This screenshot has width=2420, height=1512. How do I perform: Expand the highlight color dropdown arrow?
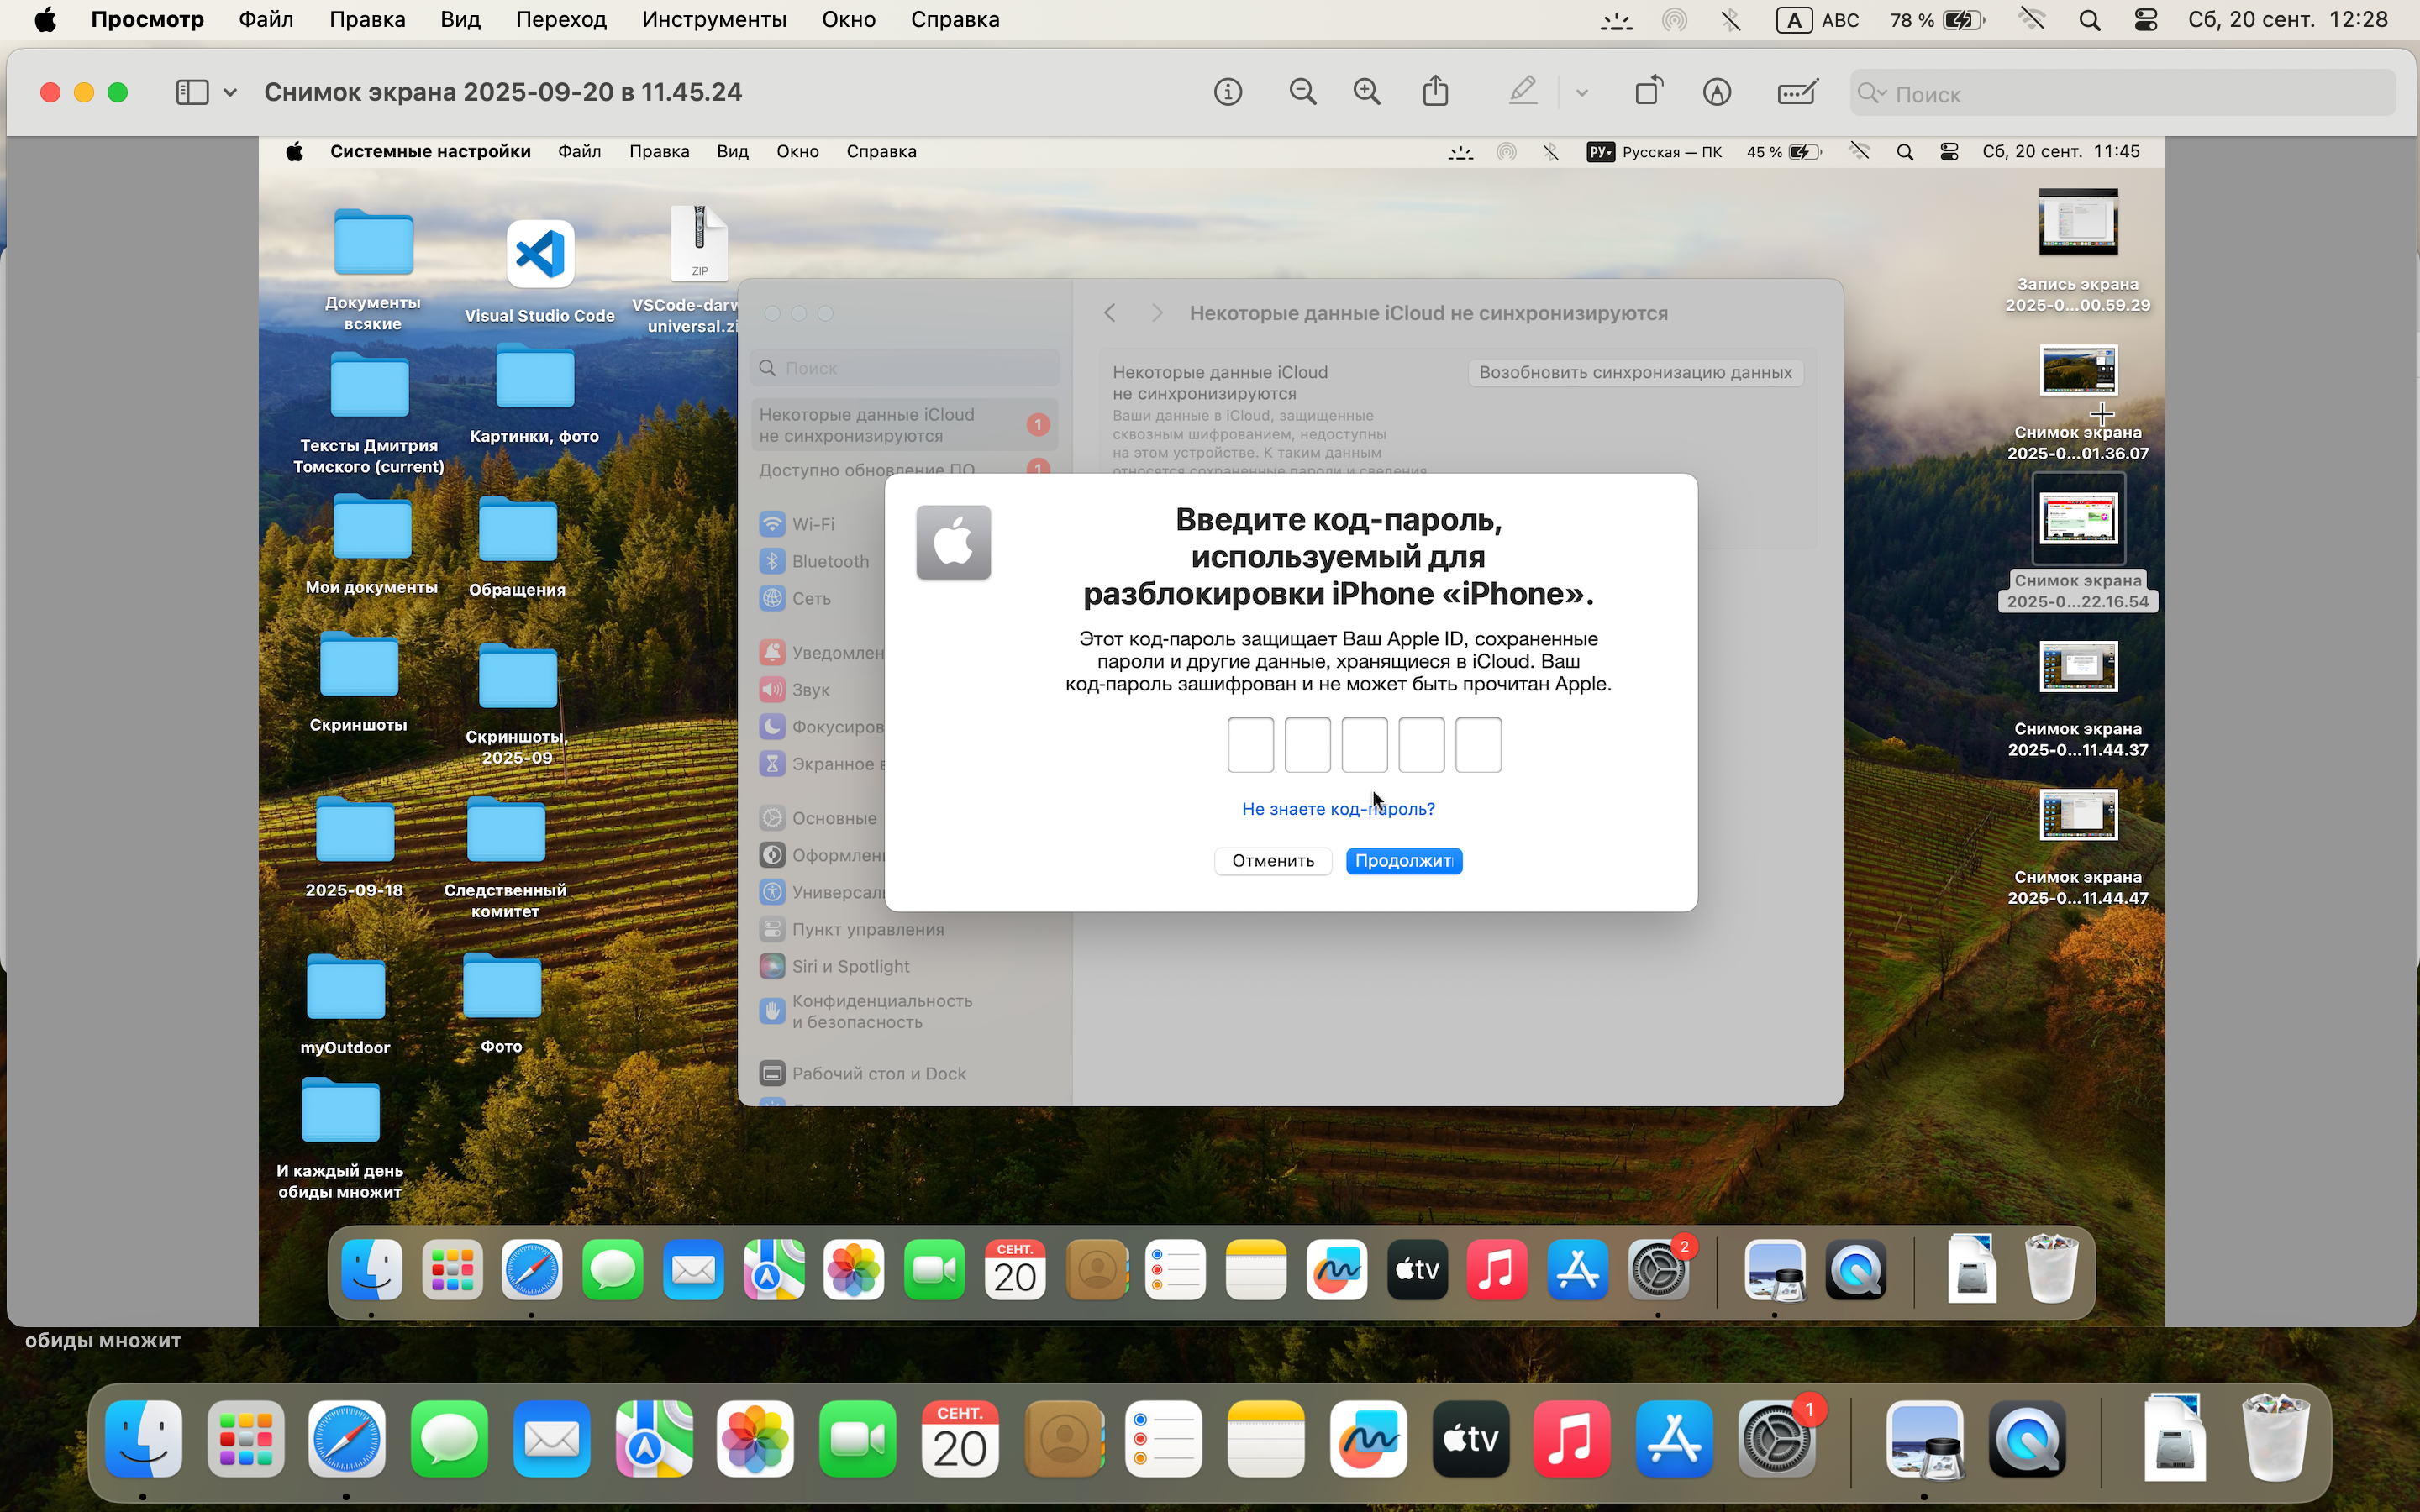pos(1582,92)
